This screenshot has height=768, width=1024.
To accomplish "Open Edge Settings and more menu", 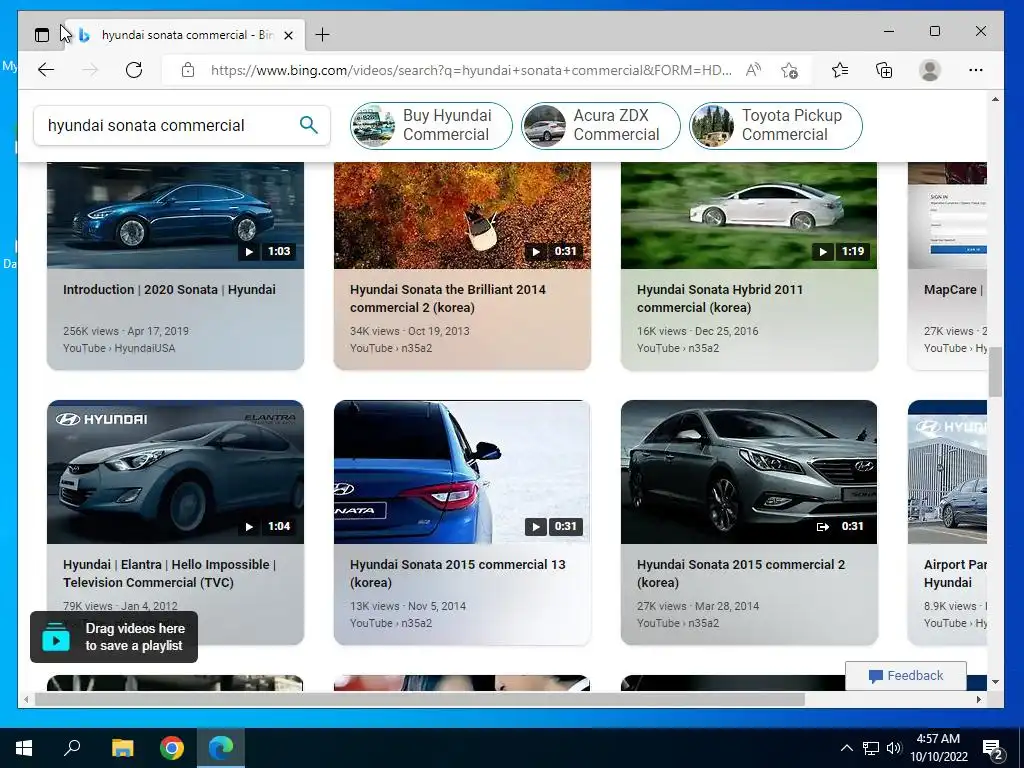I will 976,70.
